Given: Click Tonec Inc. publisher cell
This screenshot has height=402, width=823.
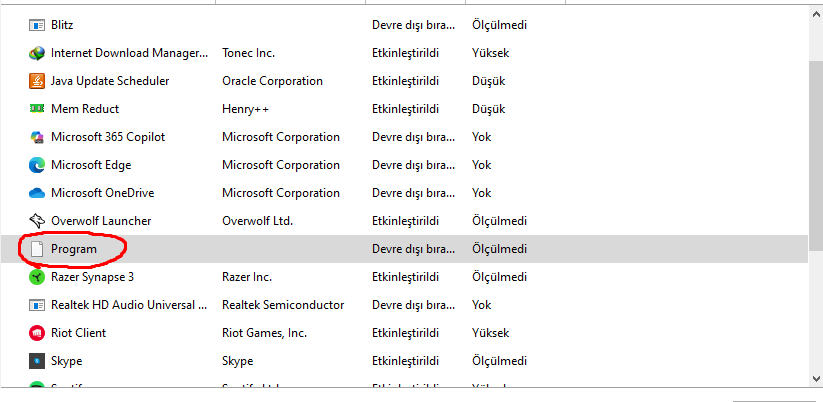Looking at the screenshot, I should point(248,53).
